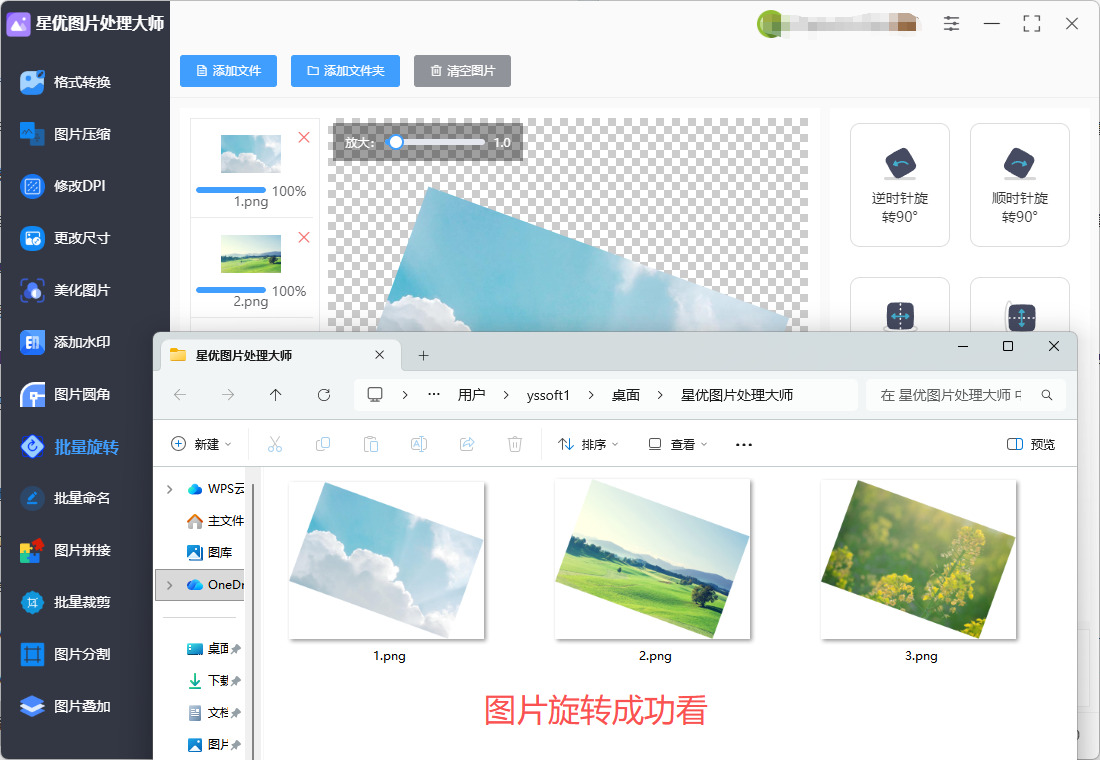Open 美化图片 feature
The width and height of the screenshot is (1100, 760).
coord(65,290)
